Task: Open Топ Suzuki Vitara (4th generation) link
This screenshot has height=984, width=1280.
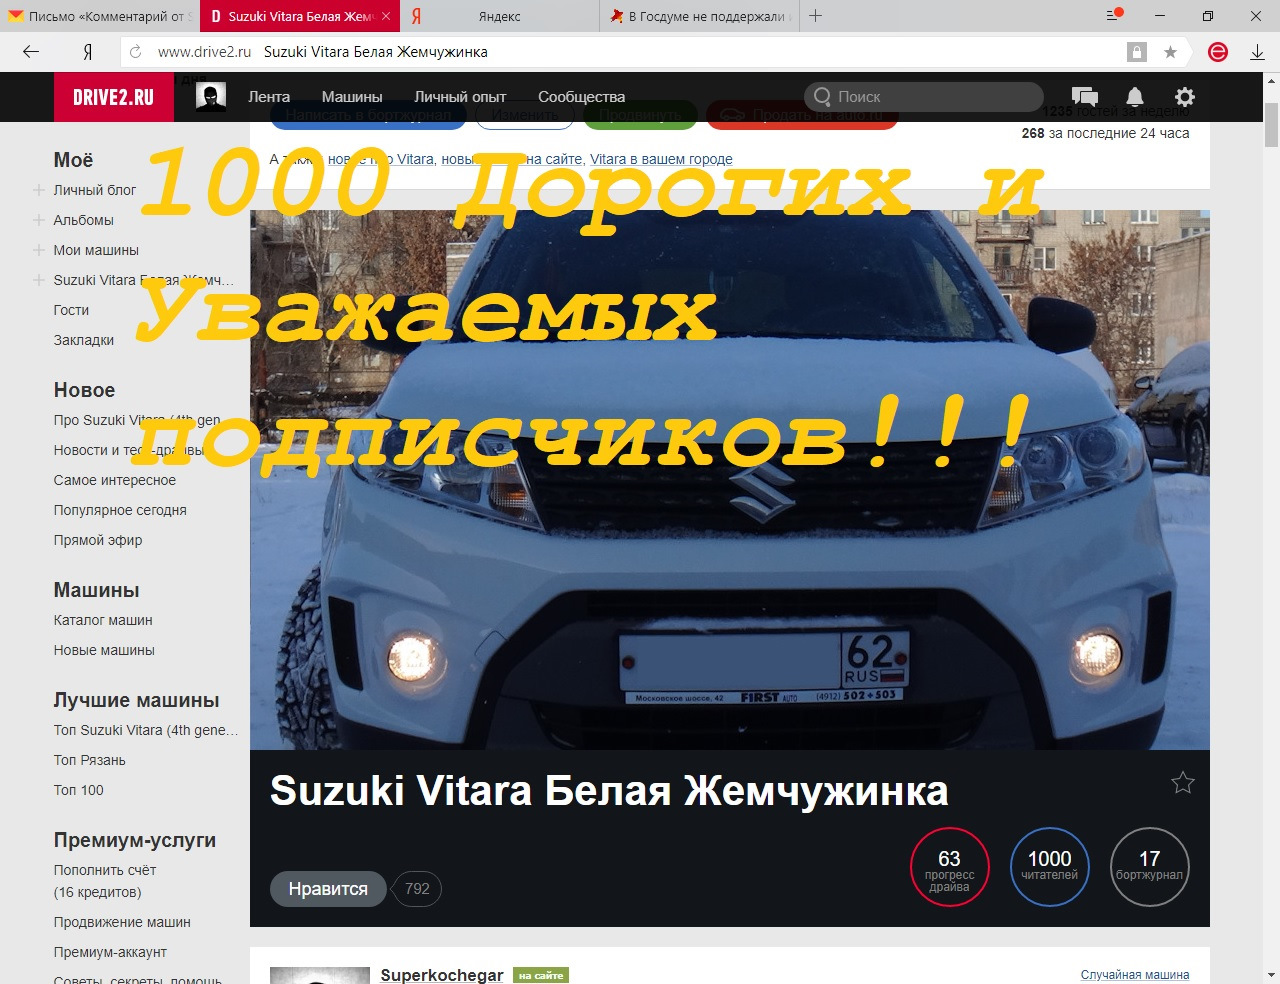Action: pyautogui.click(x=146, y=730)
